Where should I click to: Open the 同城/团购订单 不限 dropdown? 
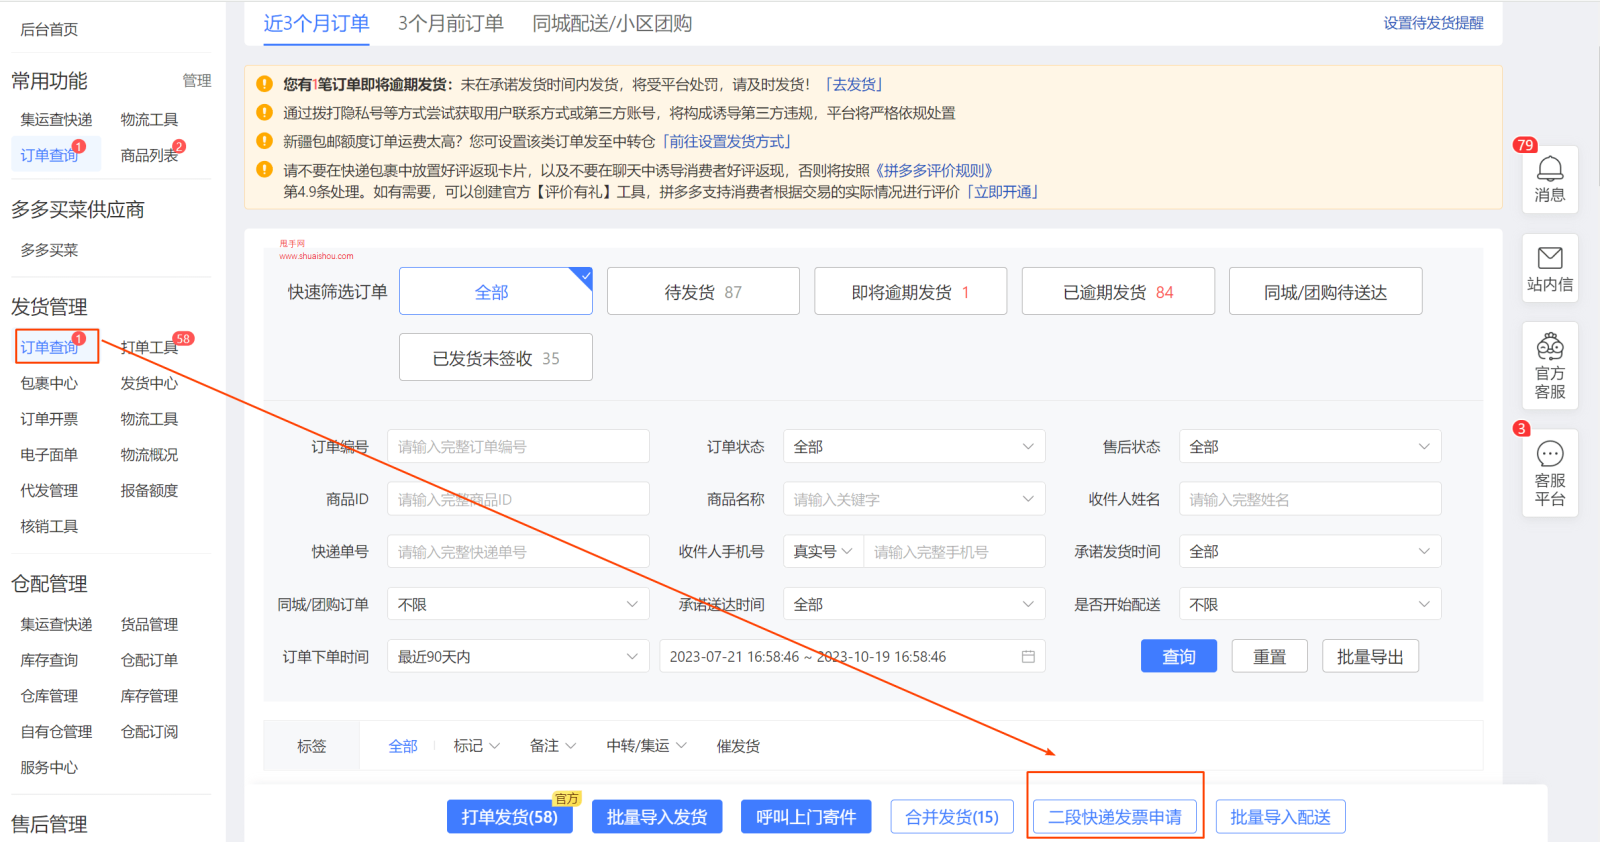click(518, 604)
